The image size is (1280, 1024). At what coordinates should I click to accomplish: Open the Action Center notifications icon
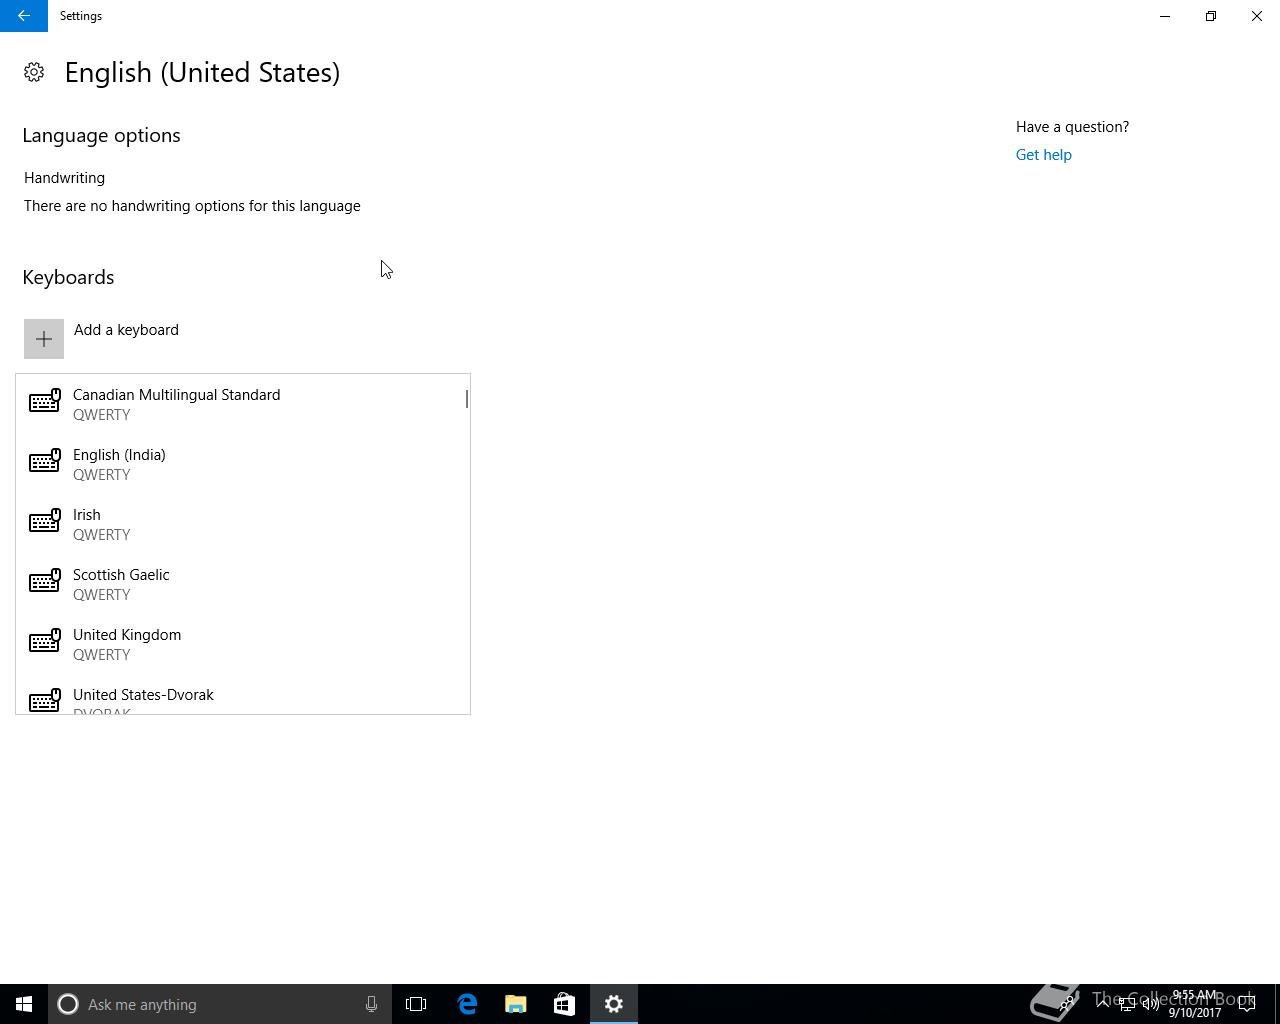[x=1248, y=1004]
